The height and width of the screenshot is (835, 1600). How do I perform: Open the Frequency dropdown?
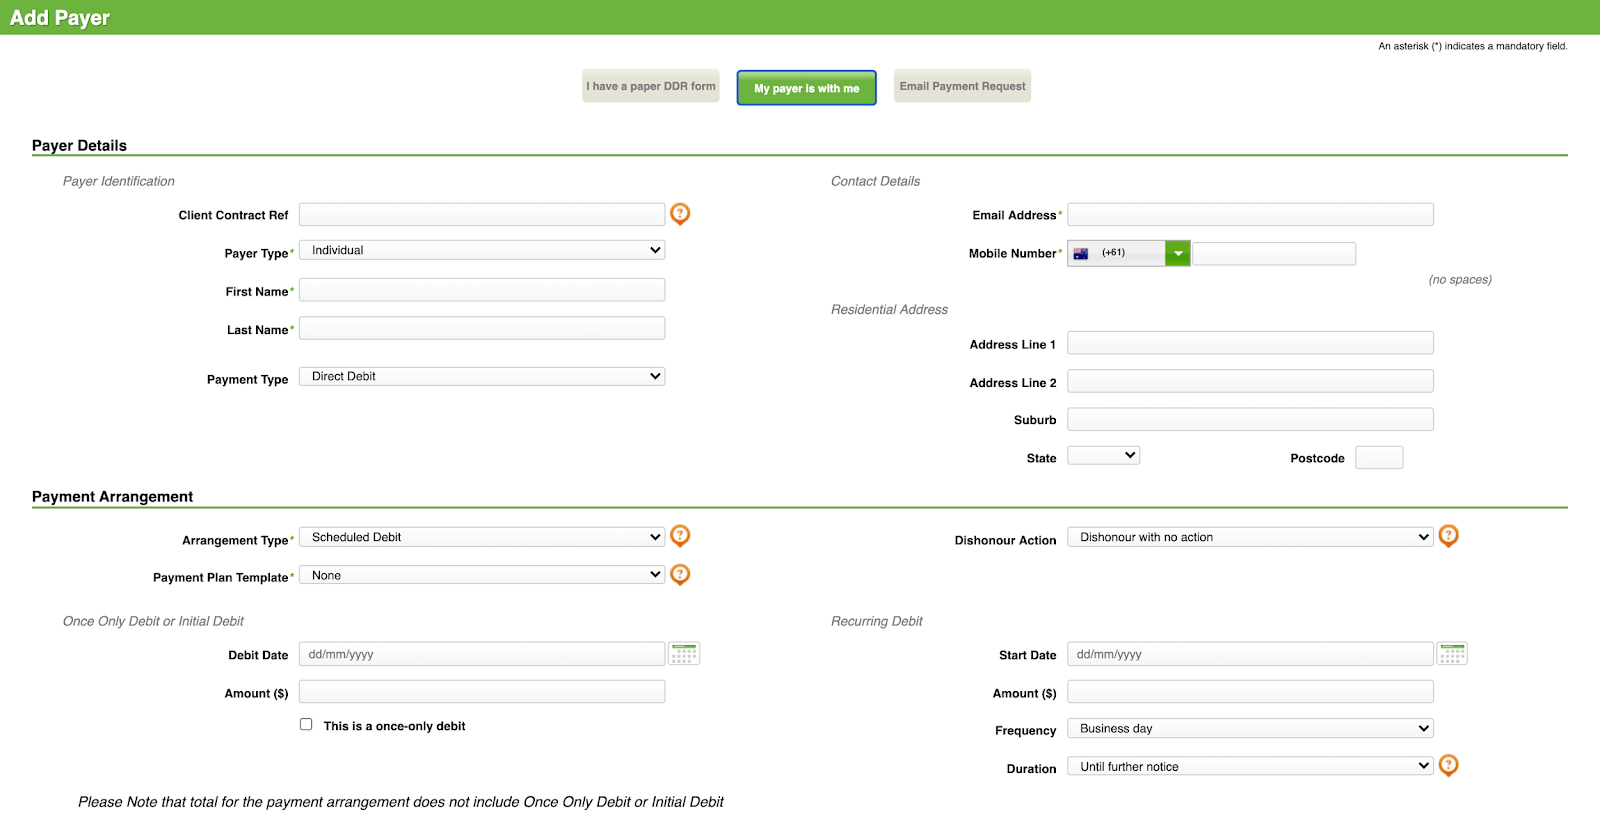pyautogui.click(x=1250, y=728)
